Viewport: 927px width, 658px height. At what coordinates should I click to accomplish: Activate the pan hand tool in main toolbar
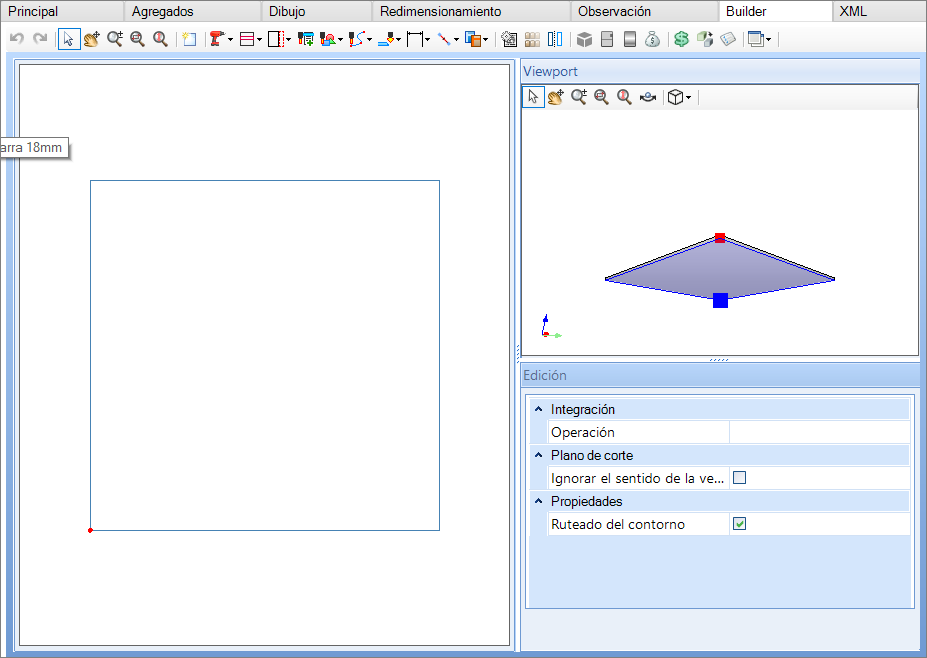coord(92,39)
